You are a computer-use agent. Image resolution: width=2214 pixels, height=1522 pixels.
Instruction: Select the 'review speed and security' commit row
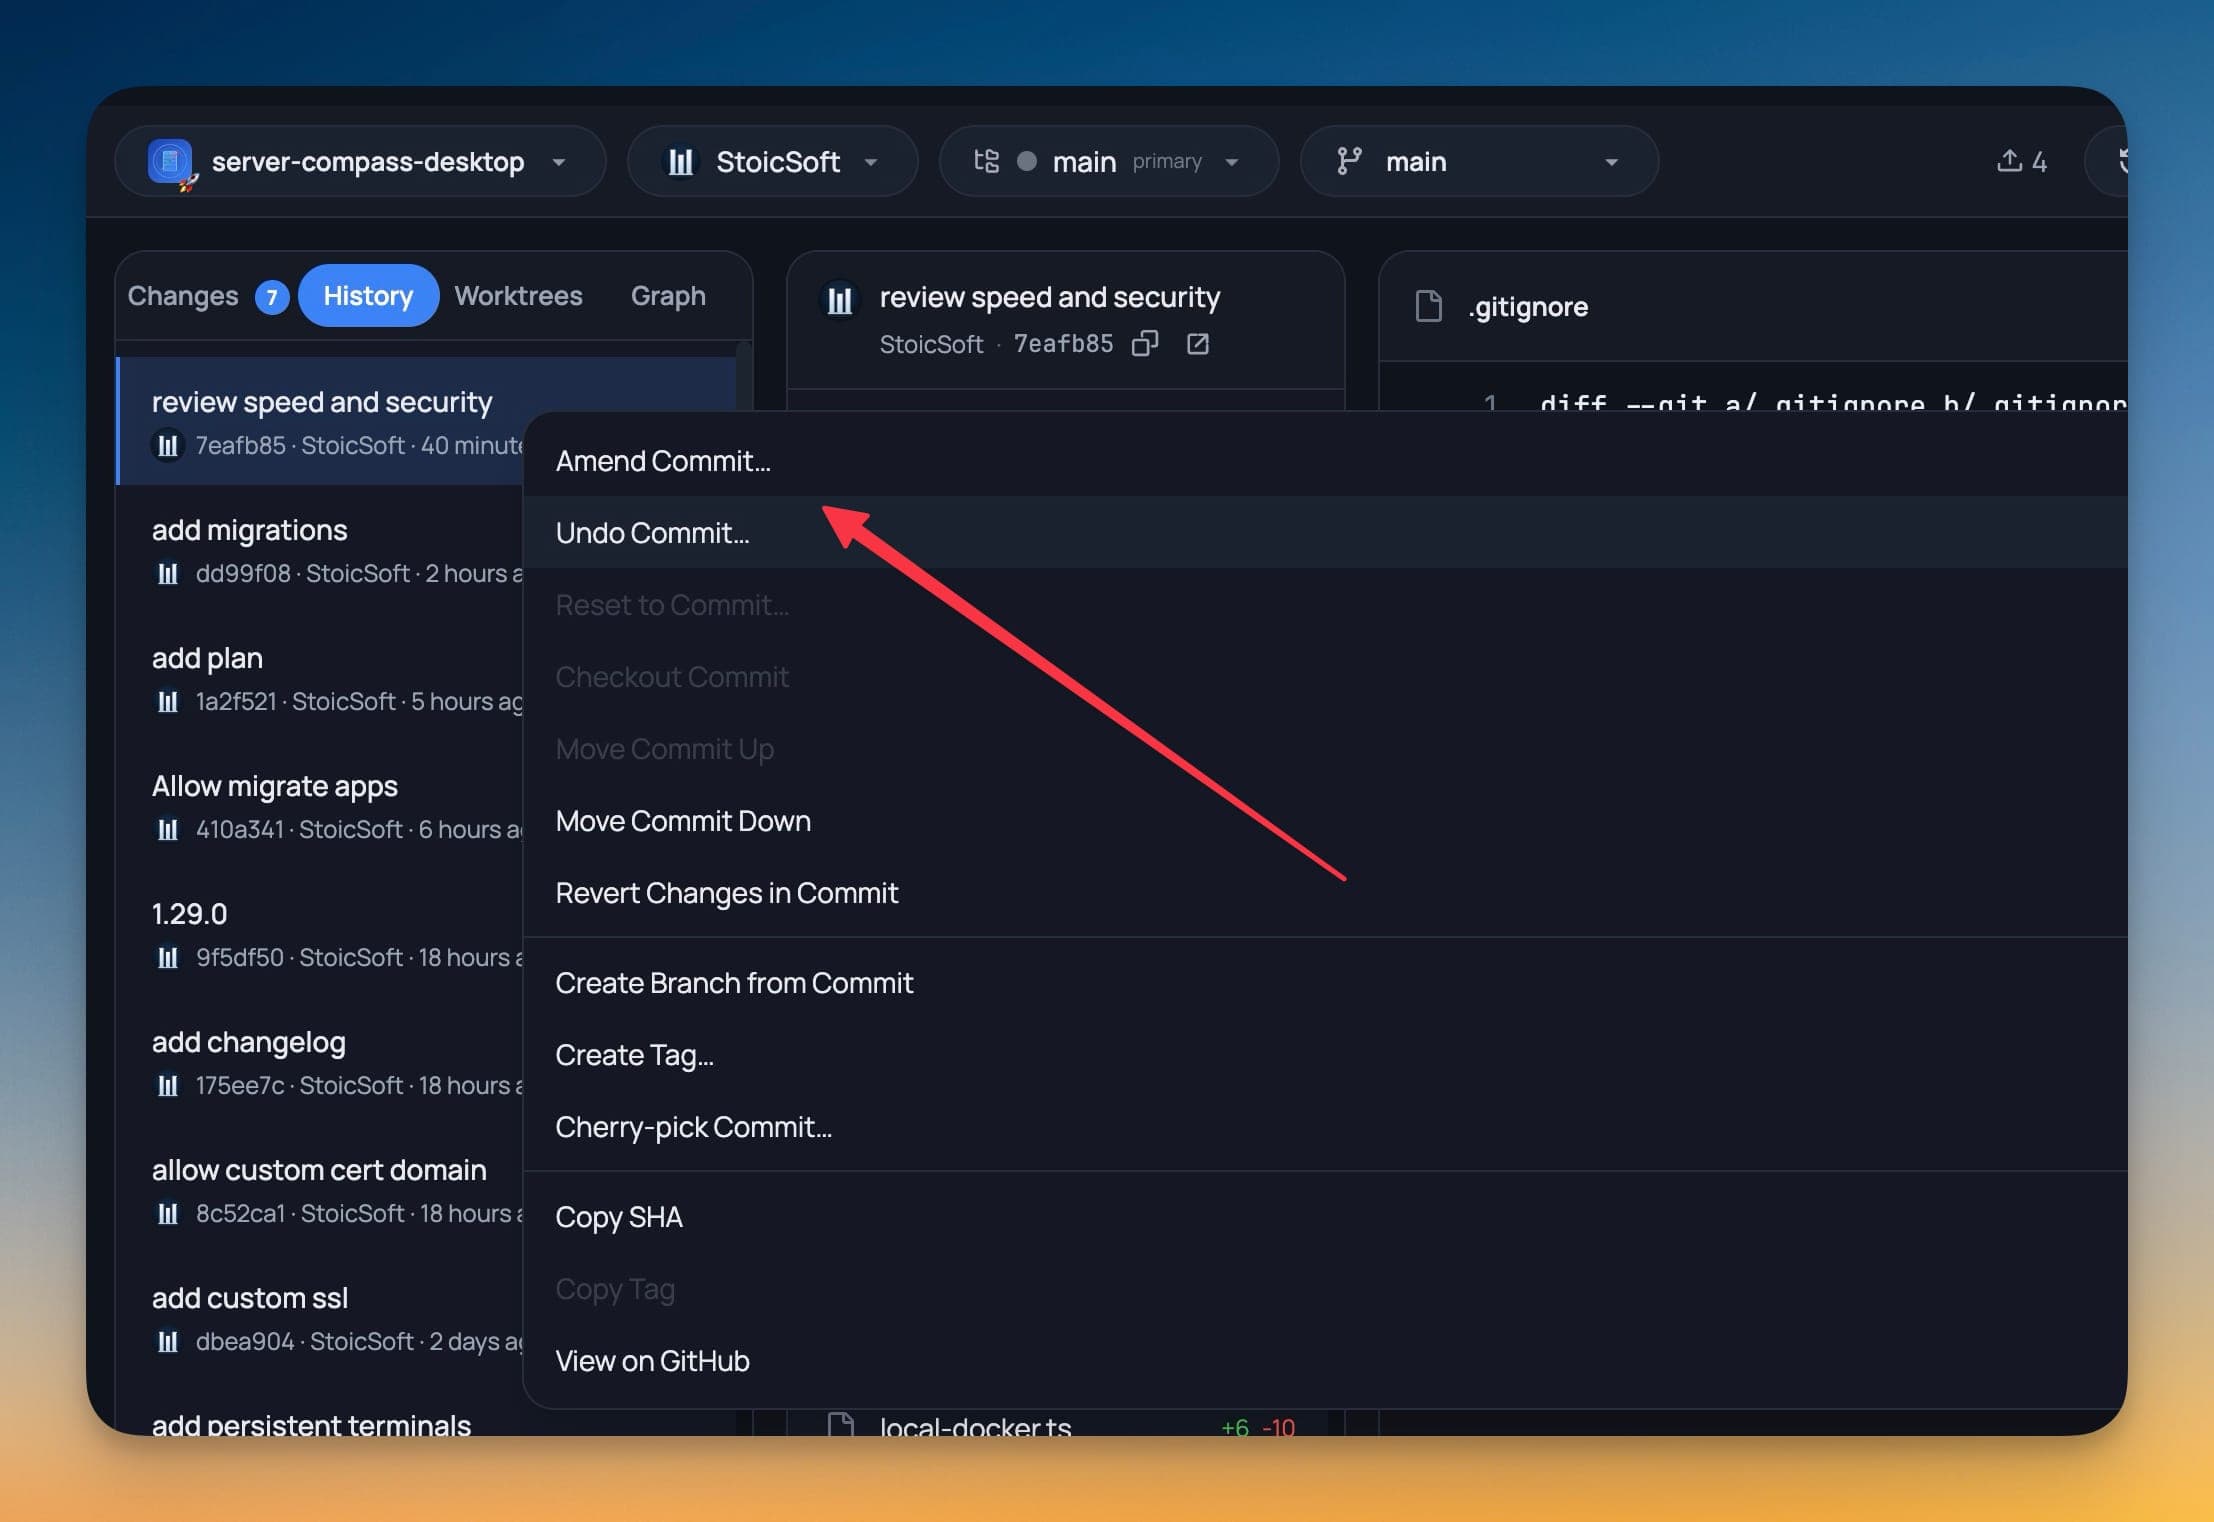point(427,421)
